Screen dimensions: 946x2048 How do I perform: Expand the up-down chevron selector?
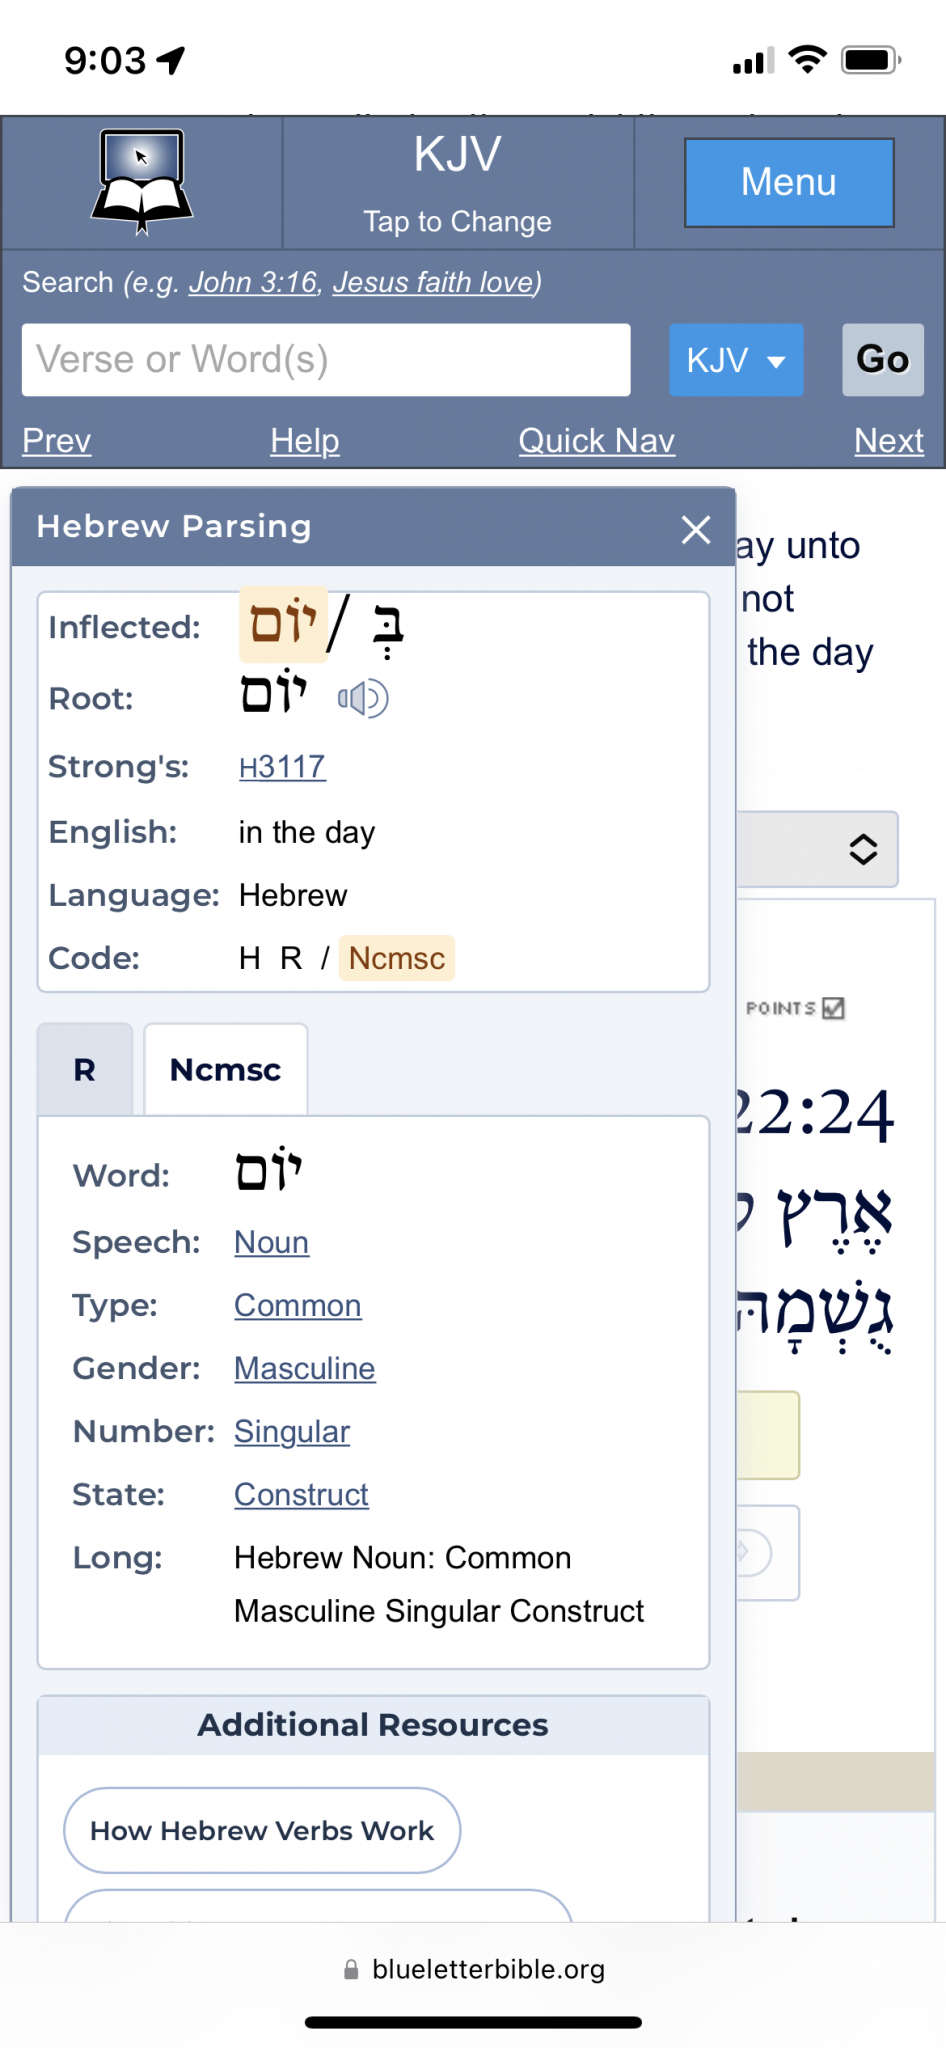coord(863,849)
